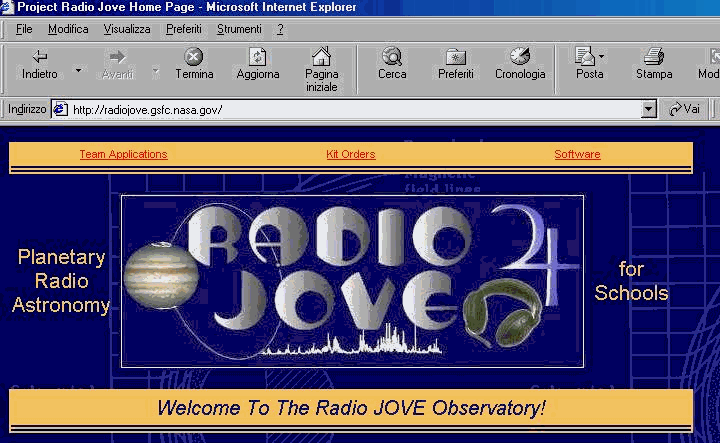Follow the Kit Orders link
This screenshot has height=443, width=720.
[350, 154]
